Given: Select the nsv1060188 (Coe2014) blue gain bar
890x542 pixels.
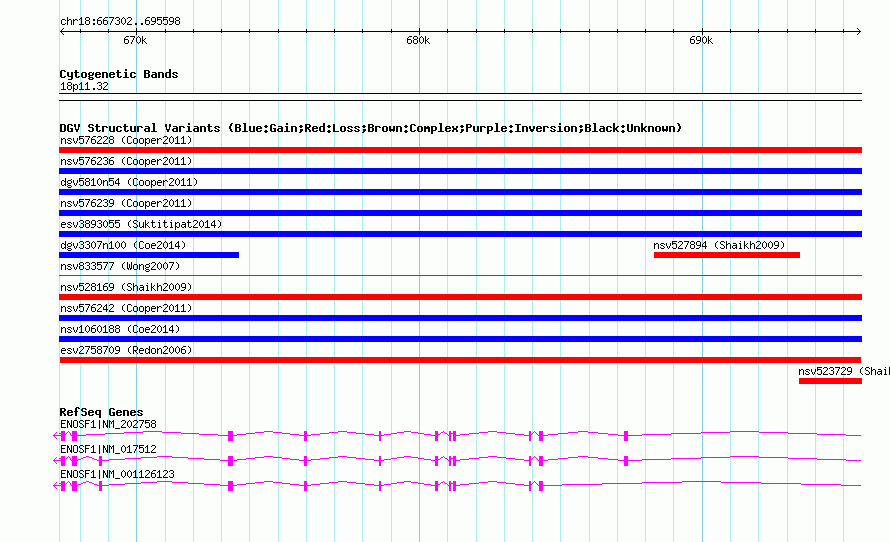Looking at the screenshot, I should point(460,339).
